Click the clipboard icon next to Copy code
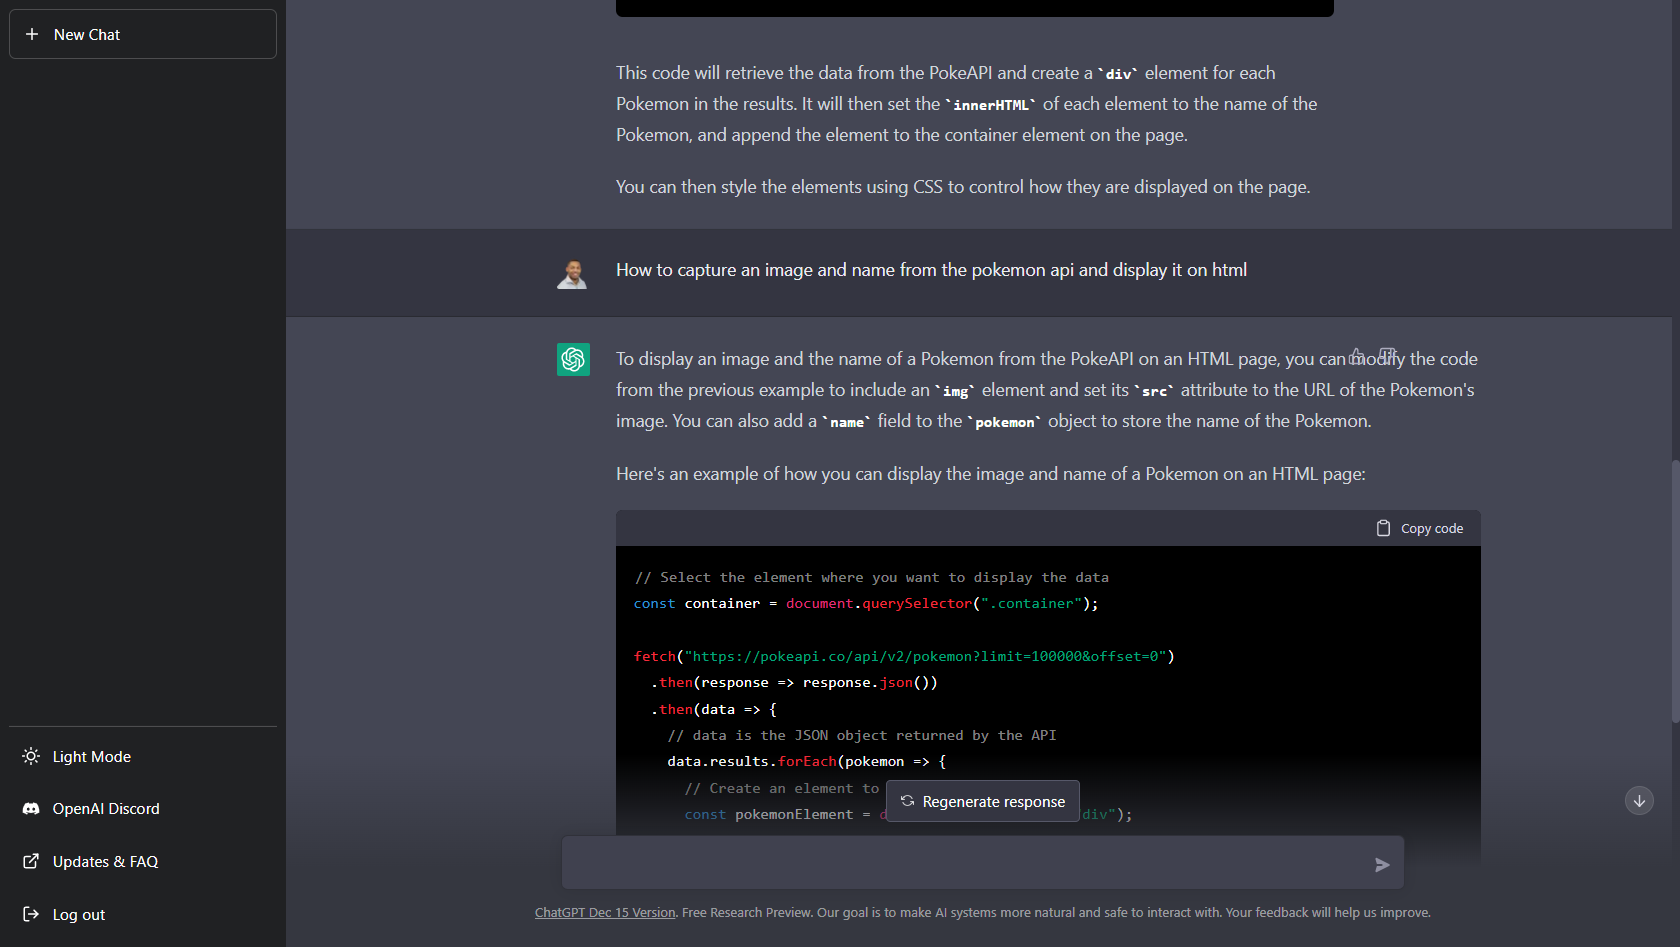This screenshot has height=947, width=1680. tap(1383, 528)
